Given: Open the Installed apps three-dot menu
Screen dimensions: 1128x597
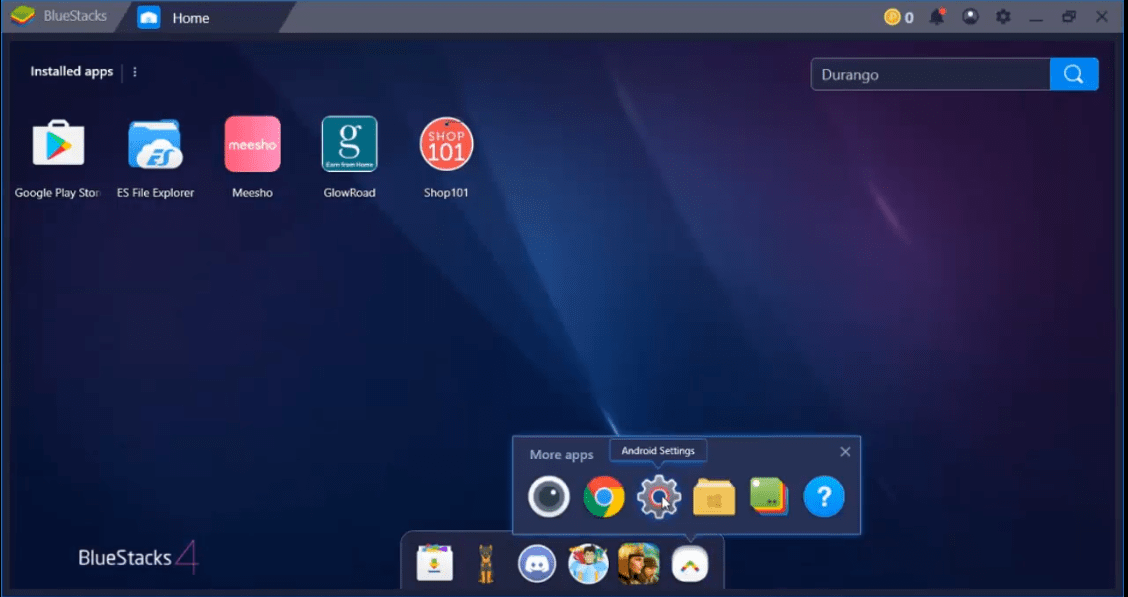Looking at the screenshot, I should [x=135, y=72].
